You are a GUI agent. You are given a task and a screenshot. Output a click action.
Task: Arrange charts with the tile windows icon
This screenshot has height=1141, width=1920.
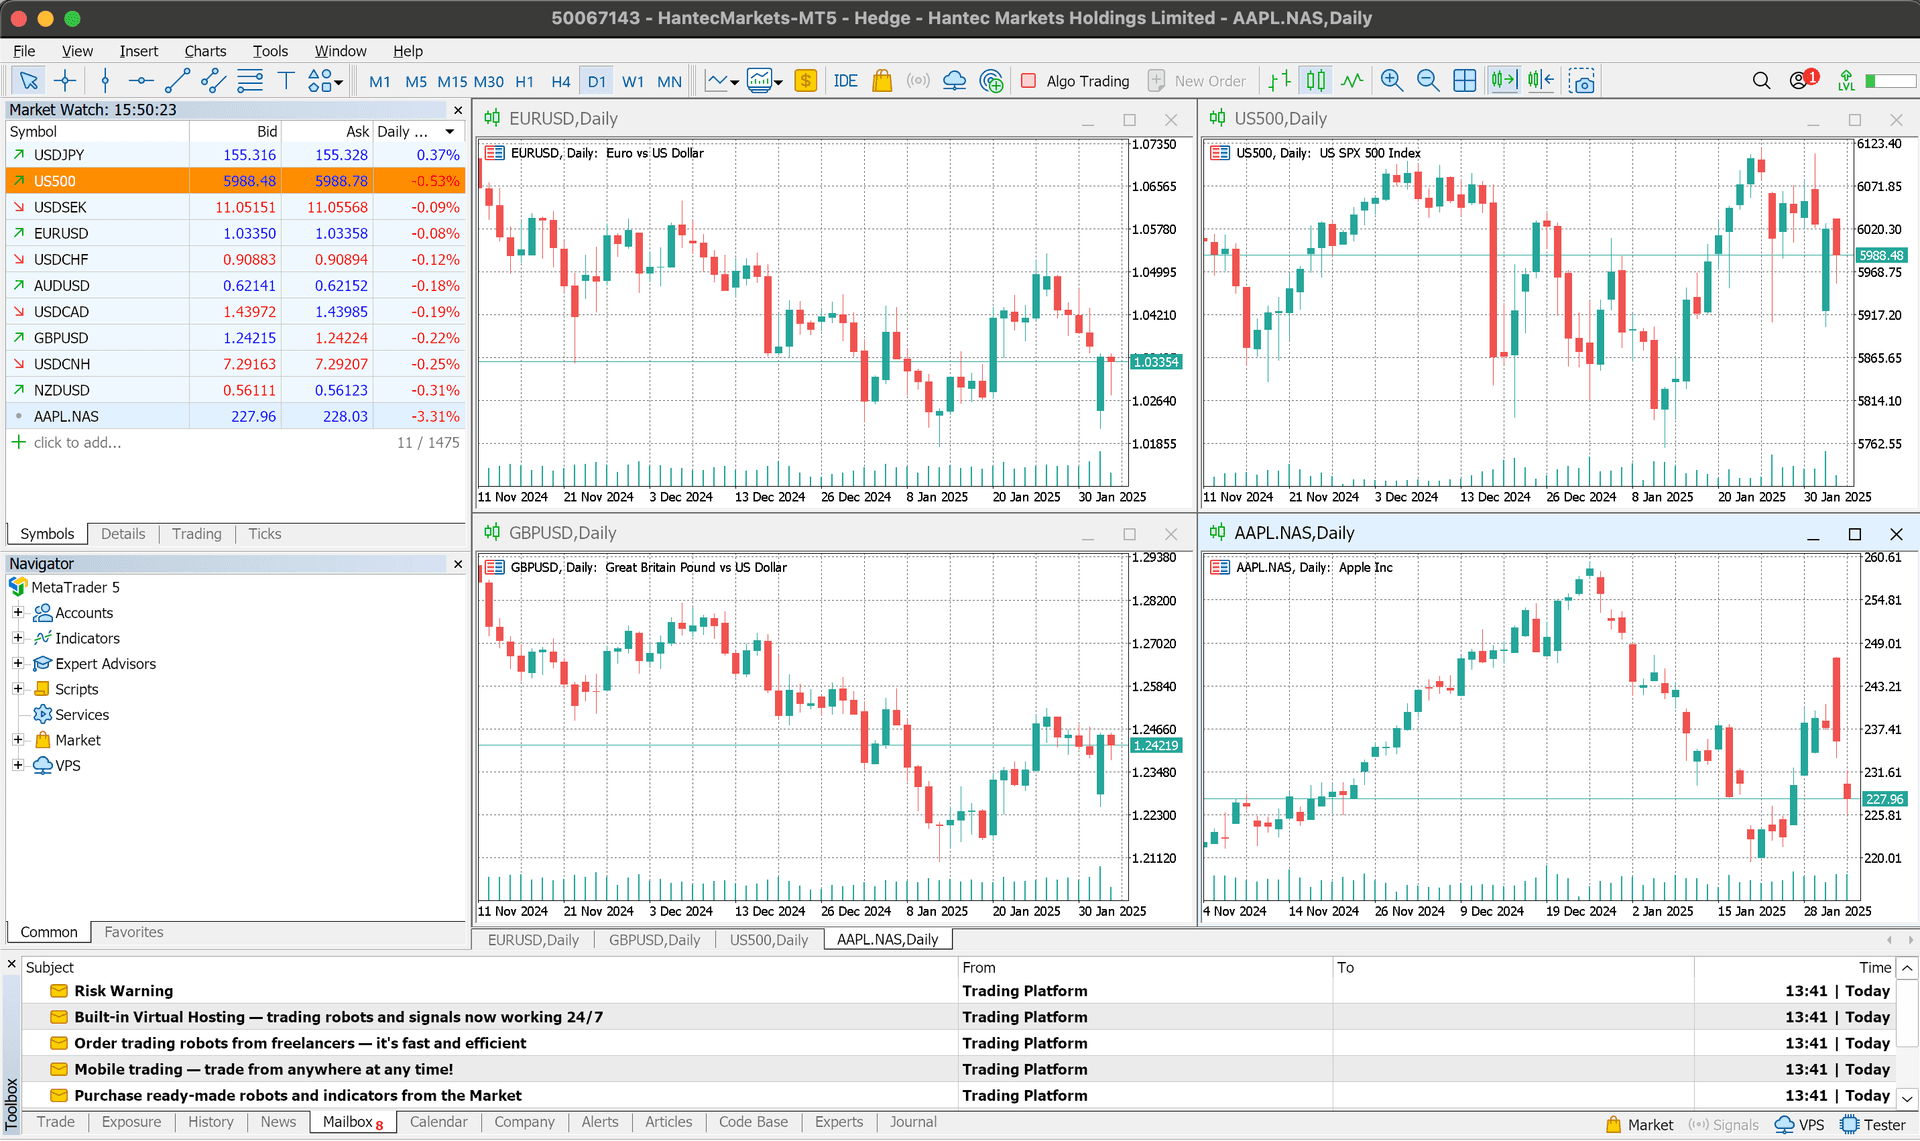[1464, 80]
